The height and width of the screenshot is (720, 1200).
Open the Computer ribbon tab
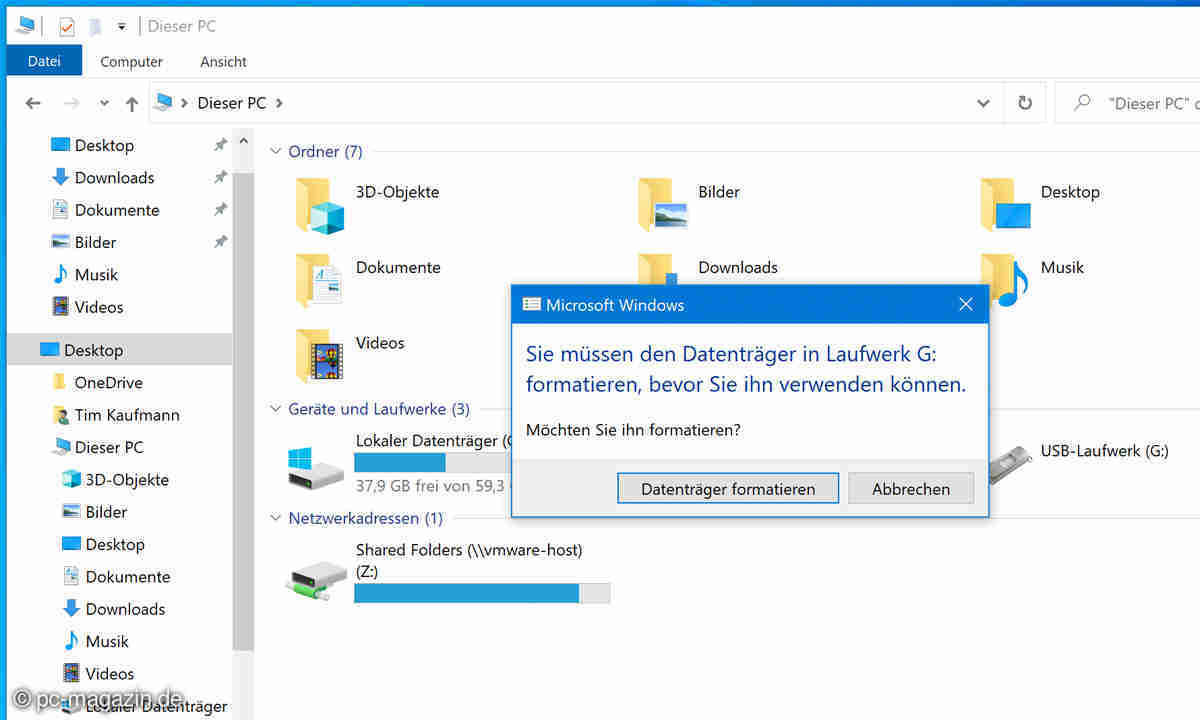[x=131, y=61]
